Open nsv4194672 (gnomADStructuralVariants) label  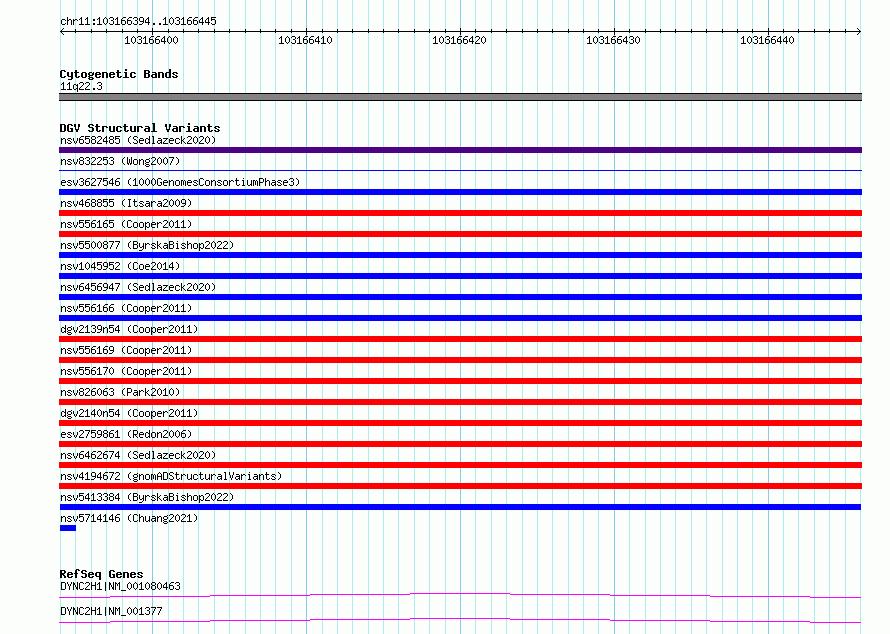pos(171,476)
